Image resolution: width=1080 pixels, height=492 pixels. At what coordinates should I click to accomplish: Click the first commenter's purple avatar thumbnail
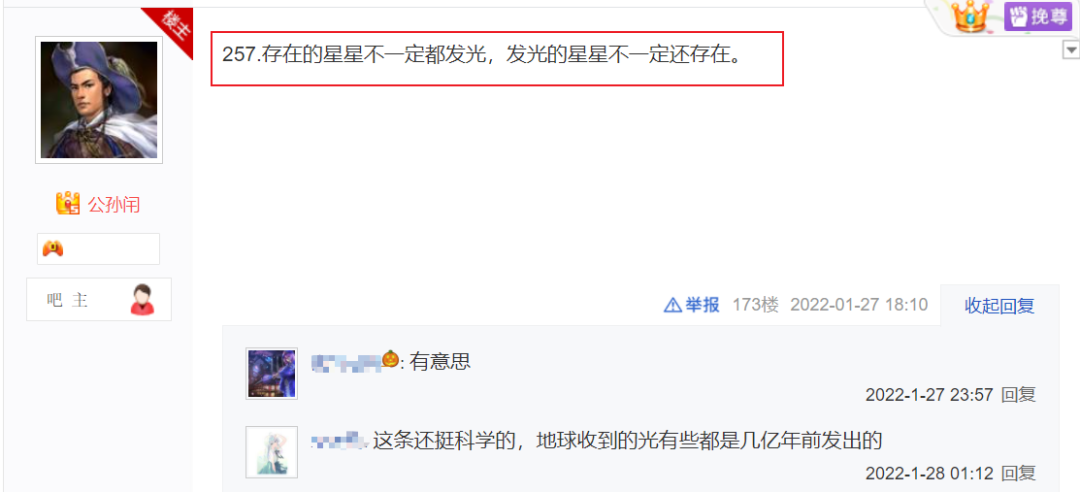271,373
